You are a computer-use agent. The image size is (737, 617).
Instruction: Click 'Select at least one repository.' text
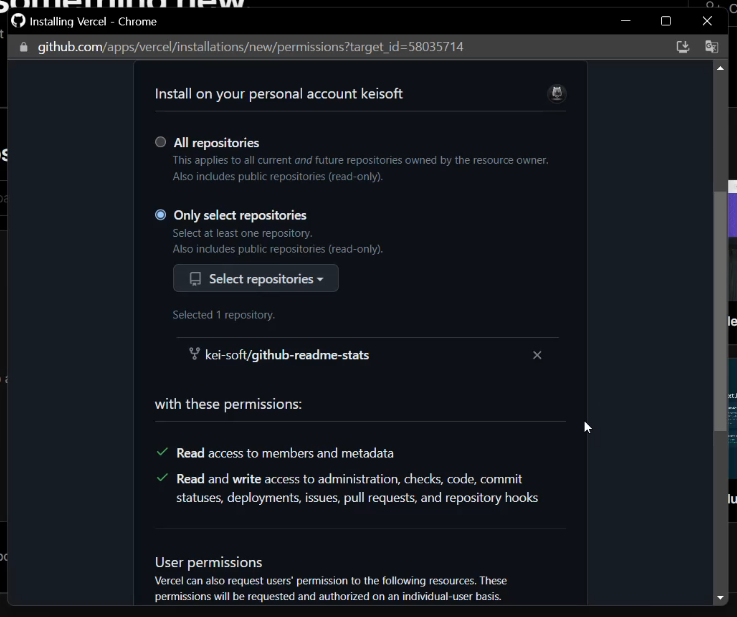point(242,233)
